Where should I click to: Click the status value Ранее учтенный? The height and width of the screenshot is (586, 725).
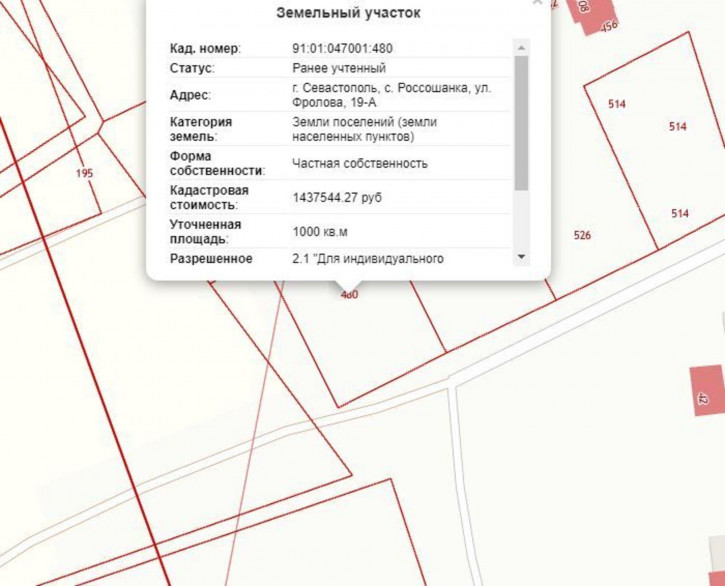click(x=339, y=68)
